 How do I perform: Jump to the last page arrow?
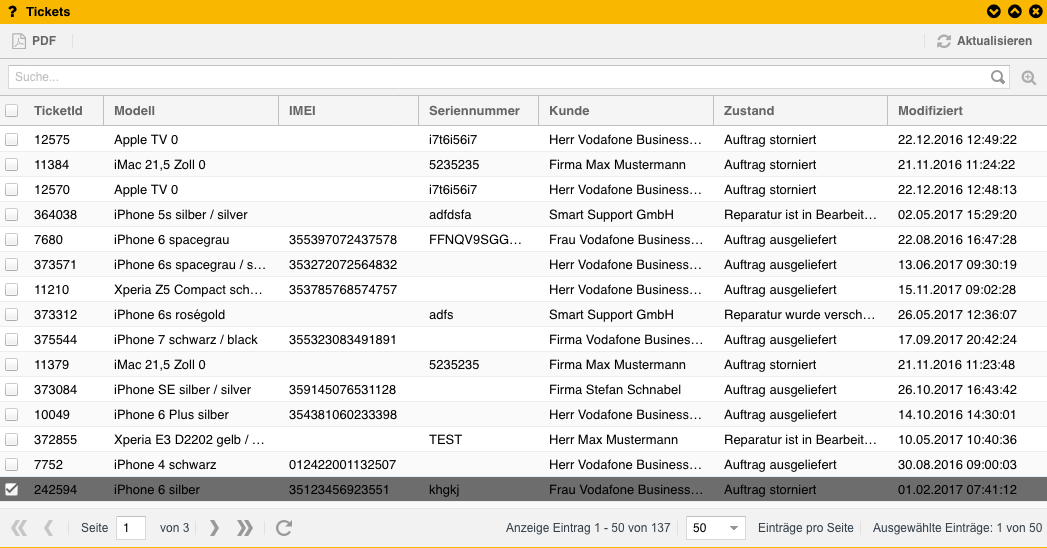pyautogui.click(x=244, y=528)
